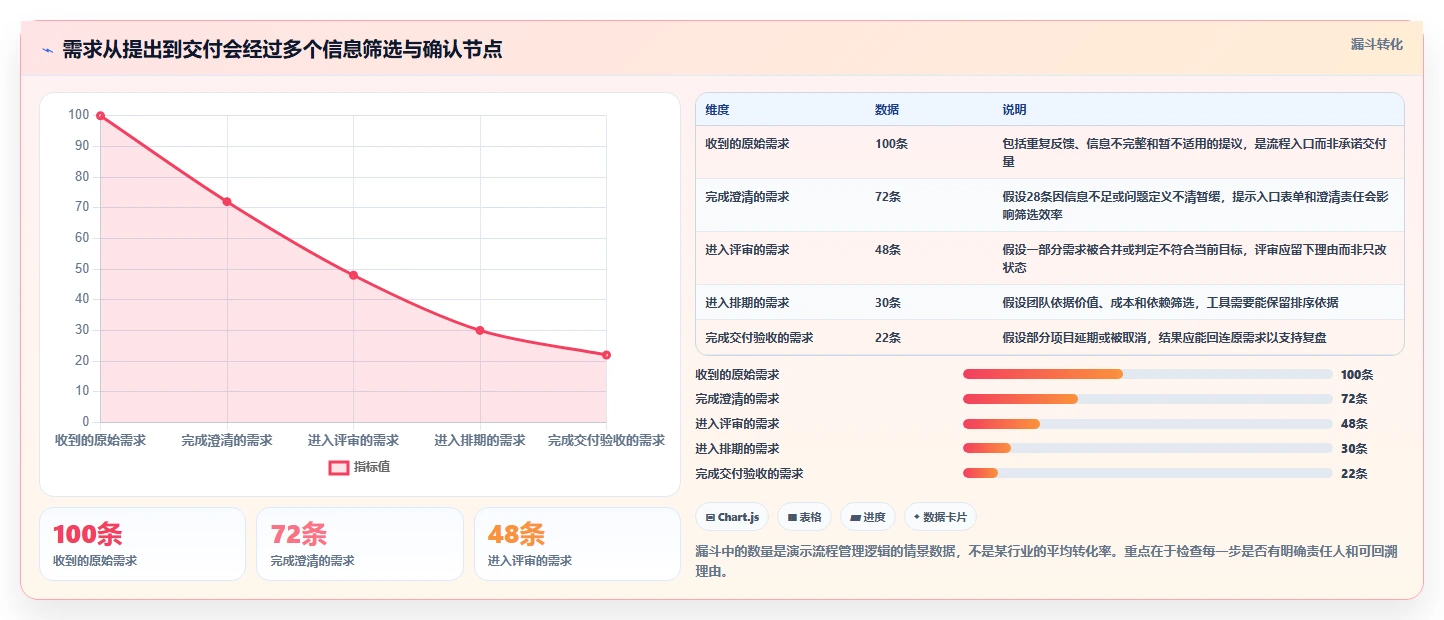Click the 表格 tag chip
Screen dimensions: 1444x620
click(804, 517)
